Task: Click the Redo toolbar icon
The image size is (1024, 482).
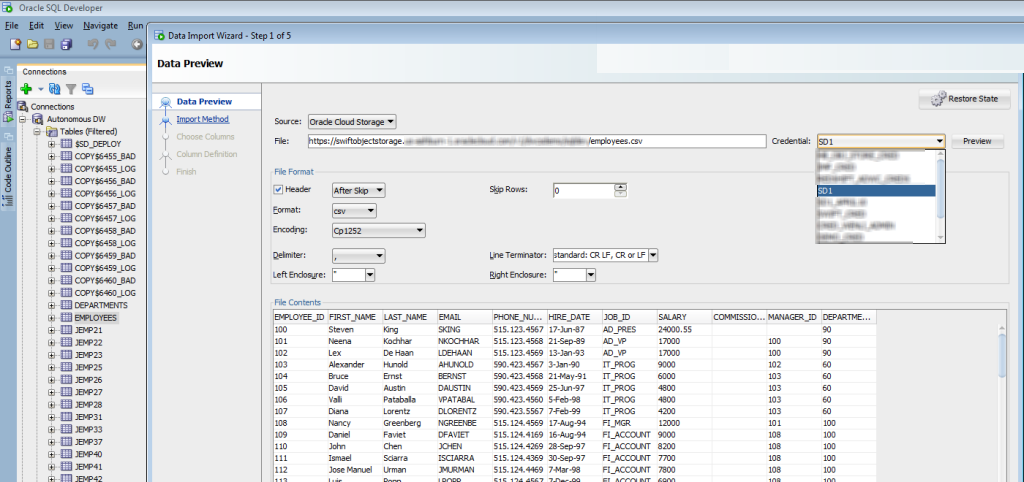Action: [110, 44]
